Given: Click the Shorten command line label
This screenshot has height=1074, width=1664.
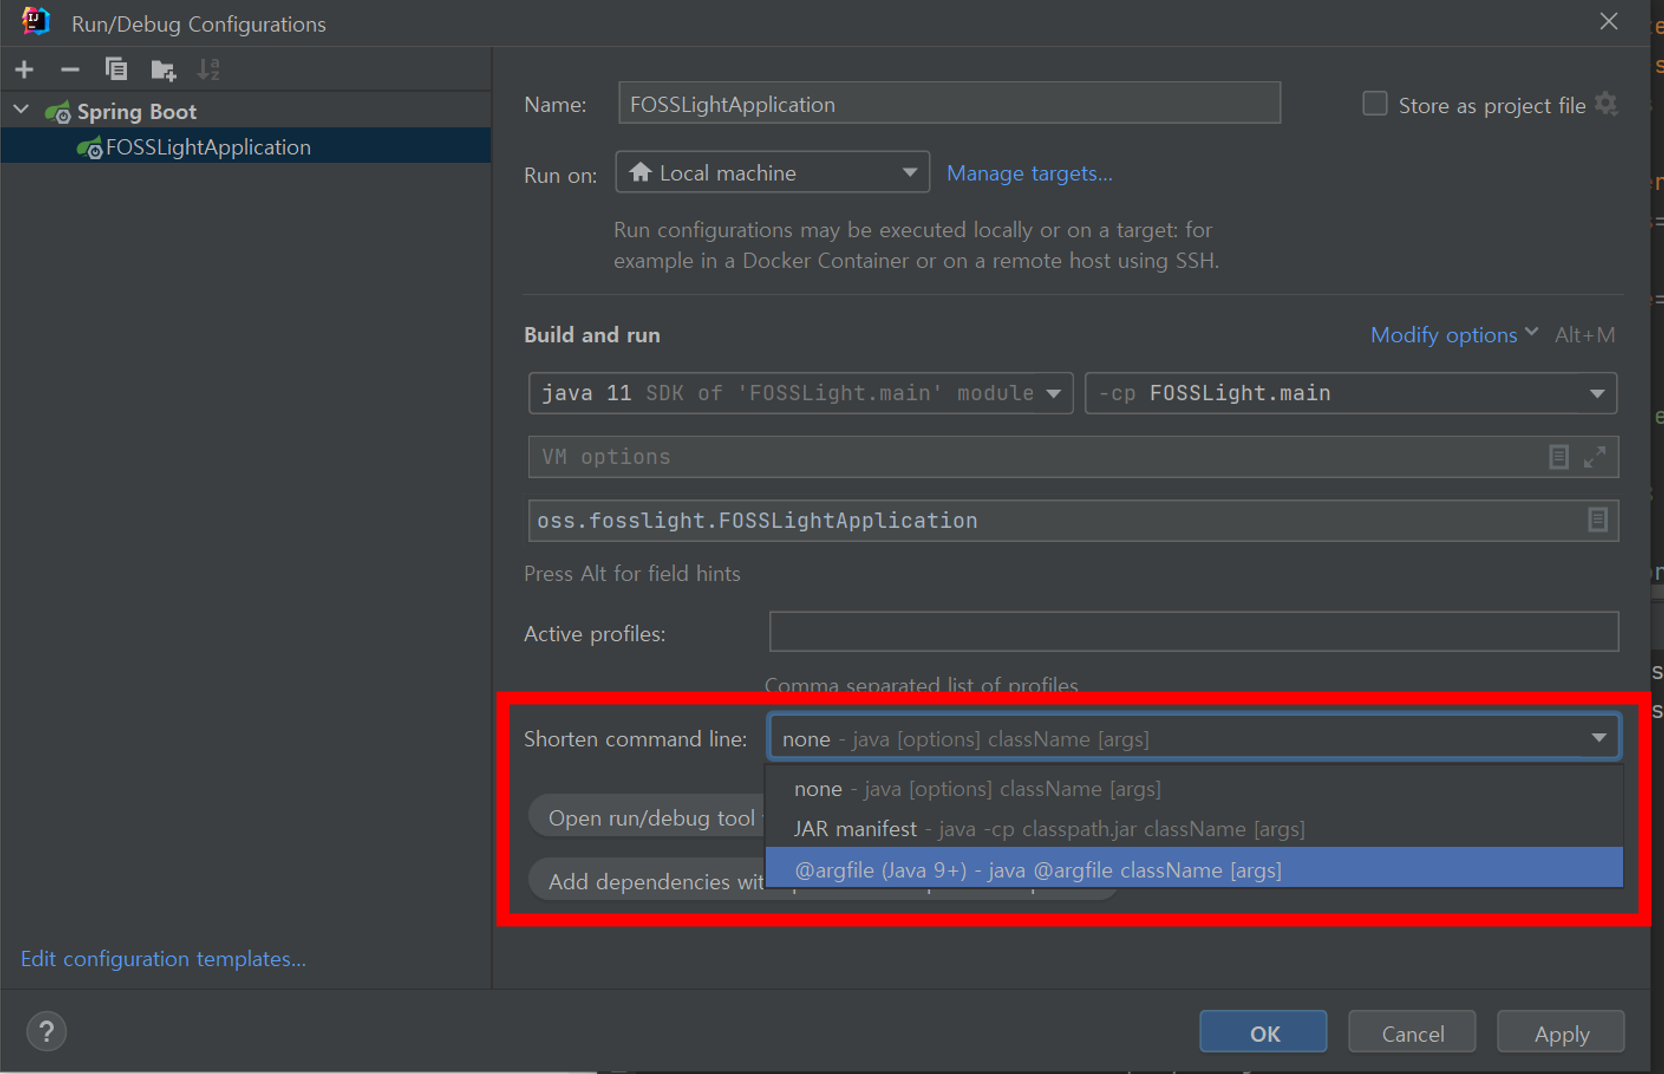Looking at the screenshot, I should 635,739.
